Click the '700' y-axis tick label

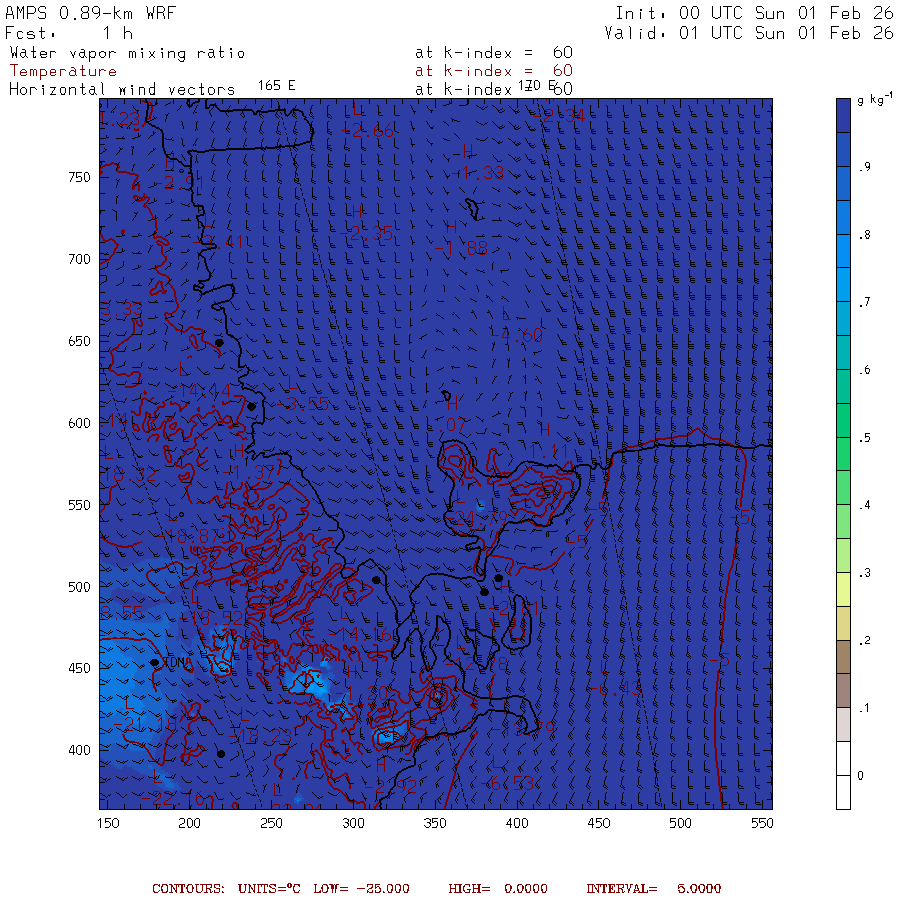click(79, 259)
